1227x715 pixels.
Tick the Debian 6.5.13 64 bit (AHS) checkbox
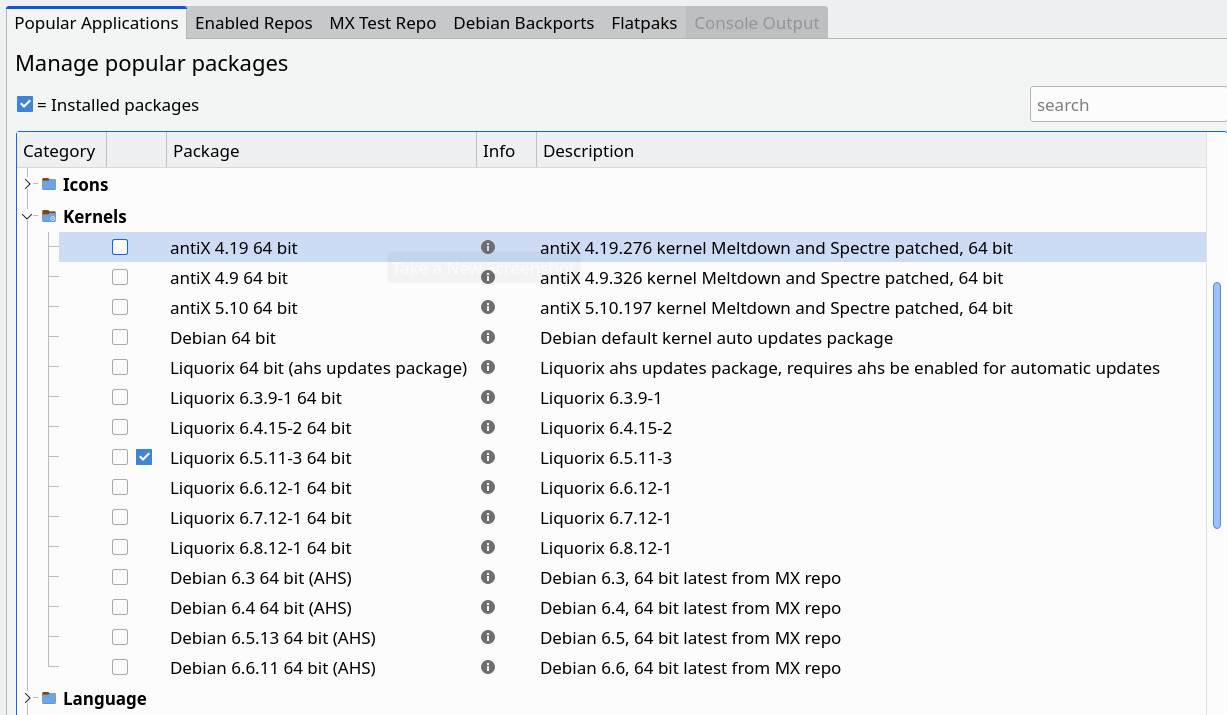click(120, 637)
